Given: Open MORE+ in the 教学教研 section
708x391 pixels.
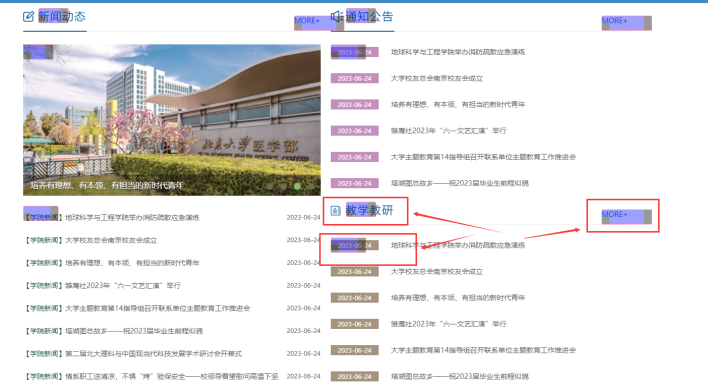Looking at the screenshot, I should (615, 214).
